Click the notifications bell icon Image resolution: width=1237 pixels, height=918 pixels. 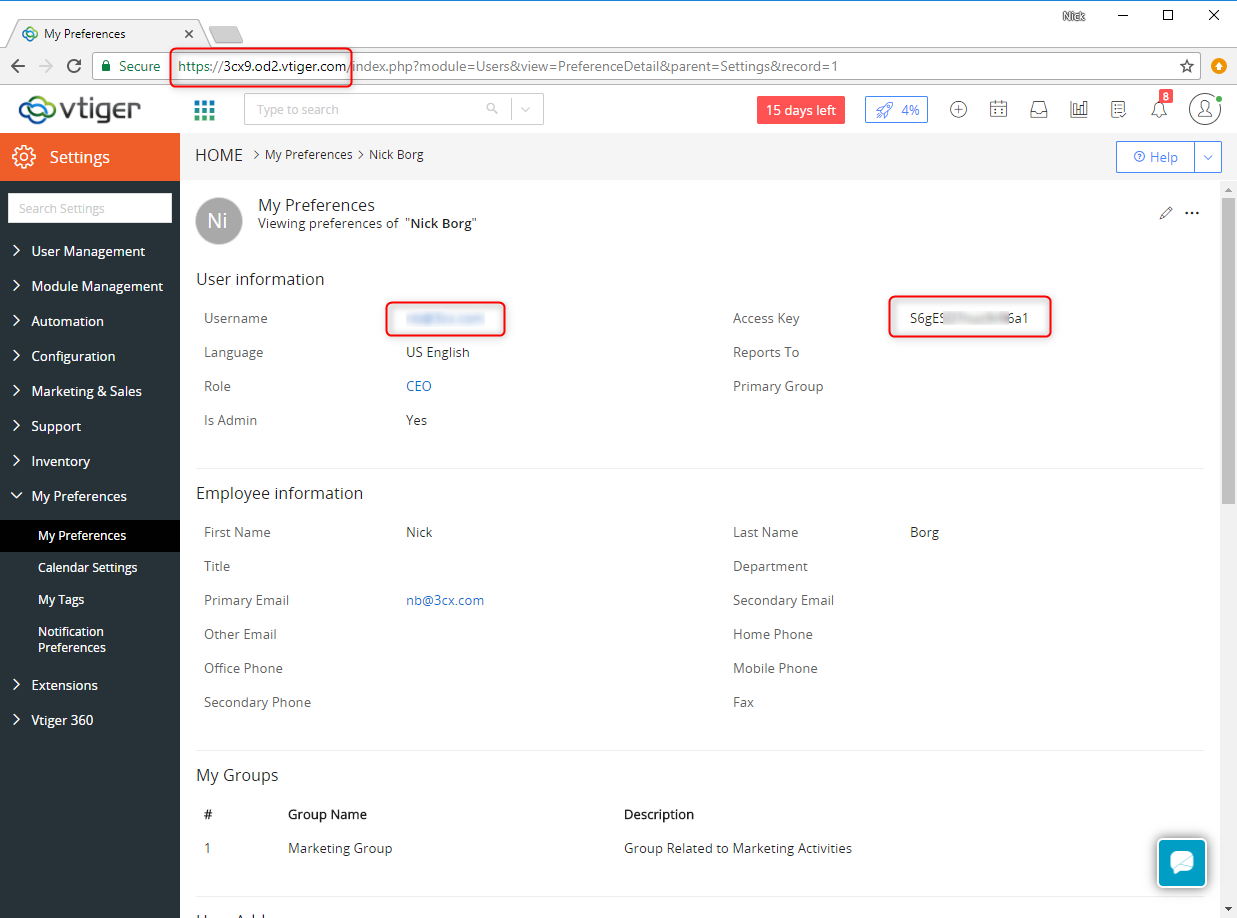tap(1158, 110)
